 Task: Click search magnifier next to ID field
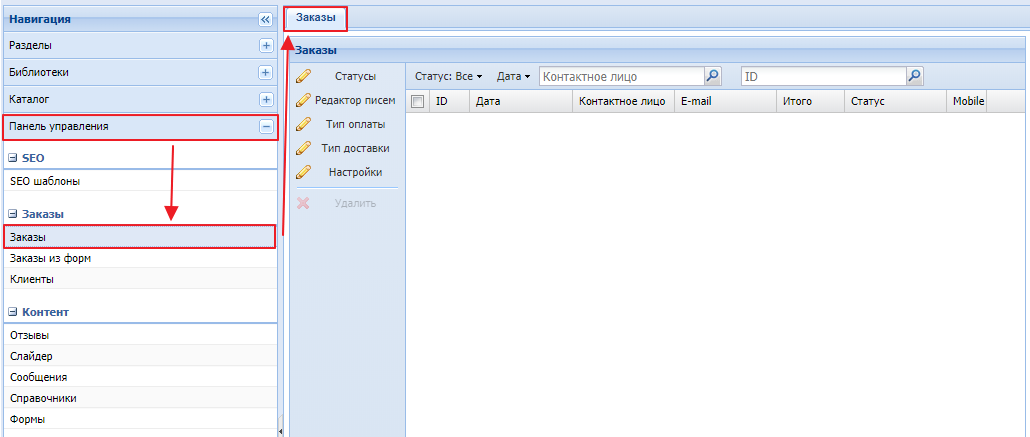point(914,76)
